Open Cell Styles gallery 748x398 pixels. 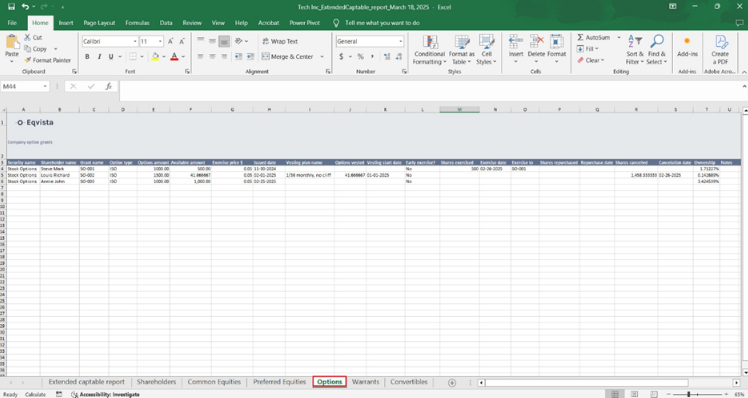tap(487, 50)
